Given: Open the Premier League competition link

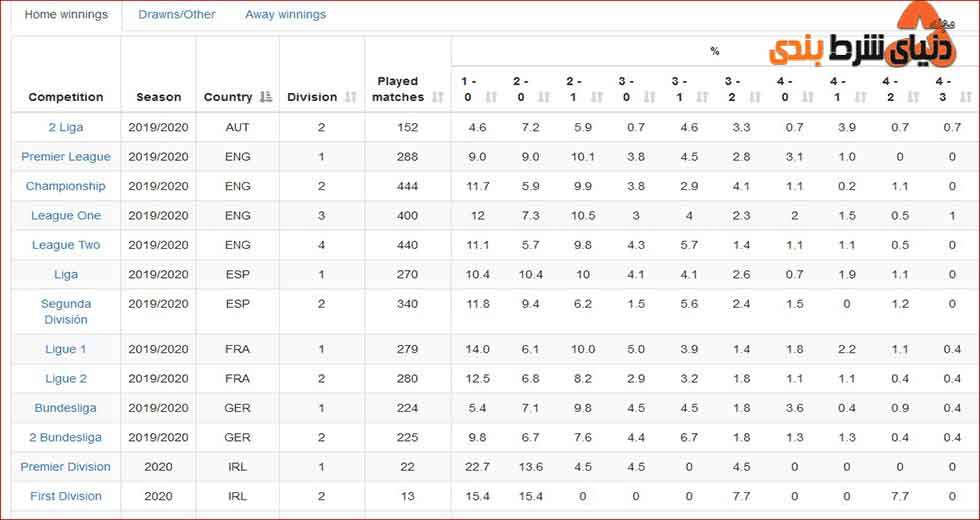Looking at the screenshot, I should (66, 157).
